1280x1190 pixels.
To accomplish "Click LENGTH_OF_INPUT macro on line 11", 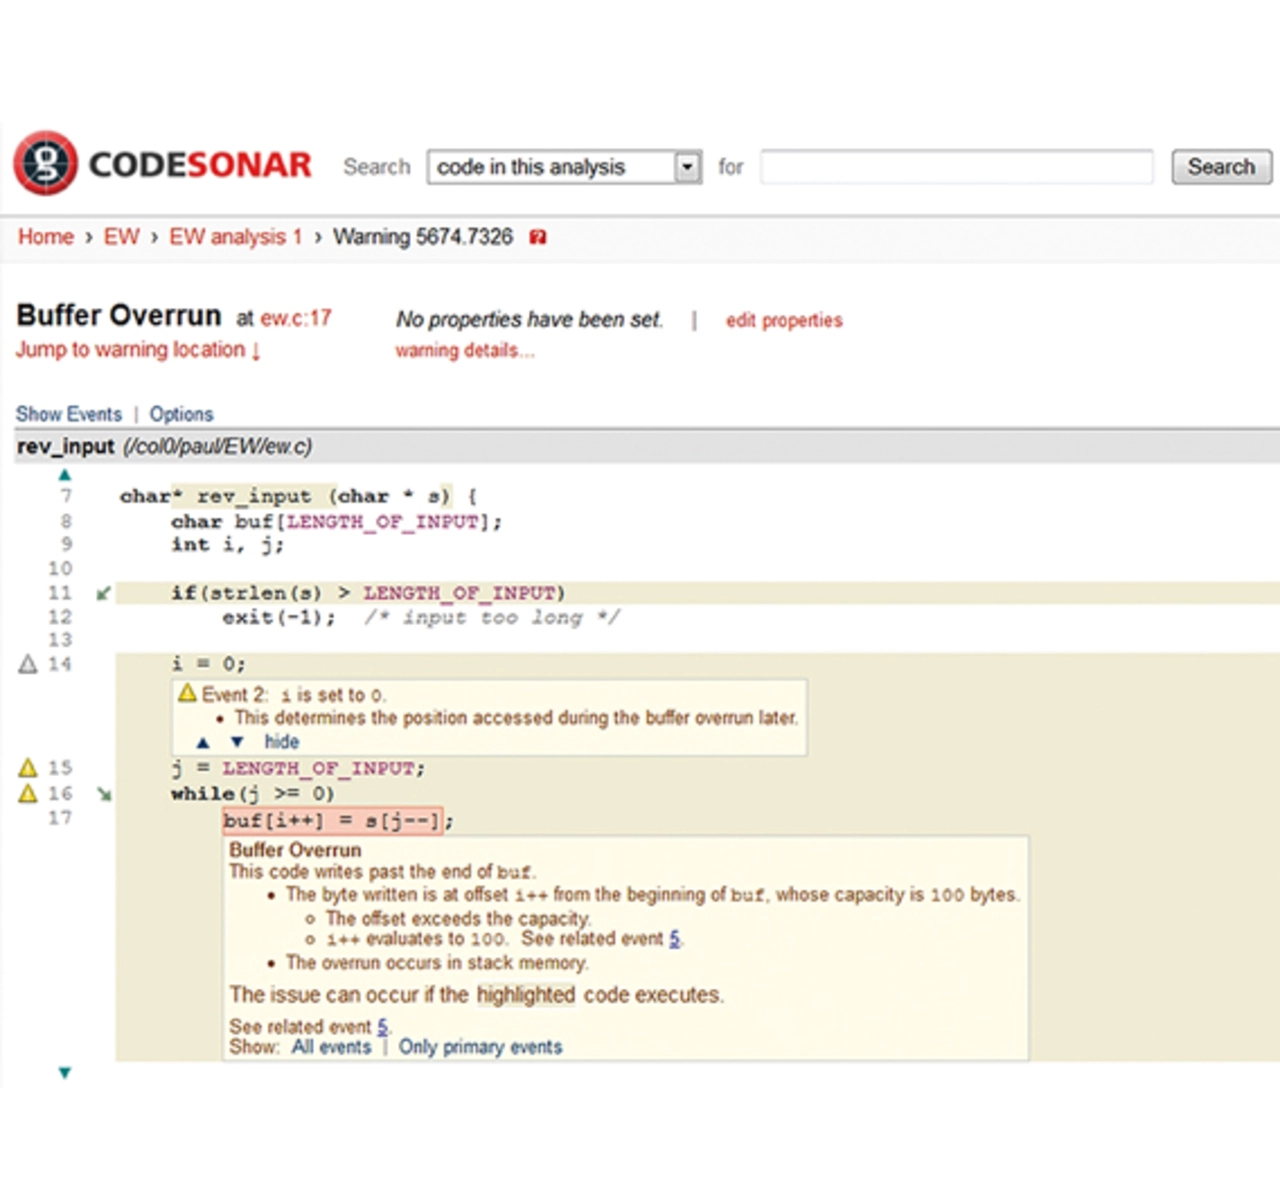I will [x=459, y=593].
